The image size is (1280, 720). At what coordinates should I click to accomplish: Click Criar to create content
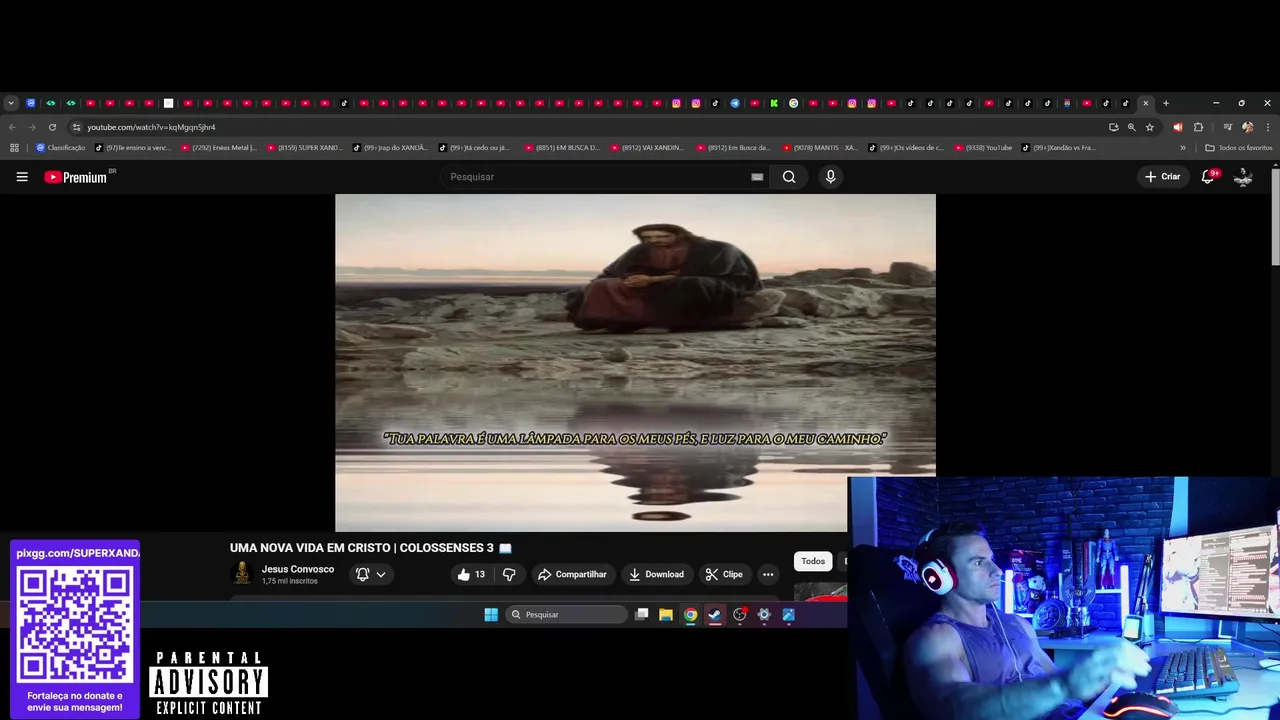[1163, 177]
